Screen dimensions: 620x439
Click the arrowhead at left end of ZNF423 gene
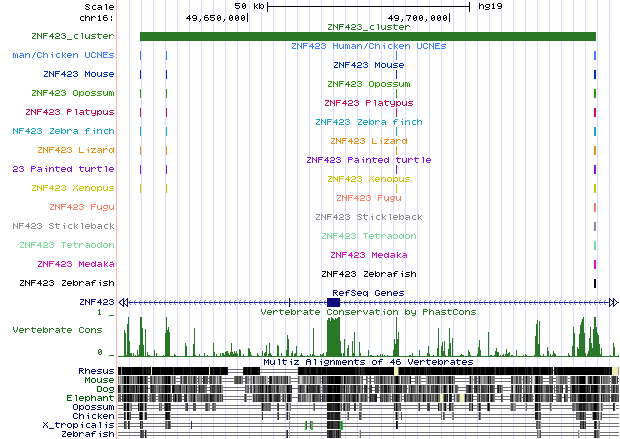123,301
